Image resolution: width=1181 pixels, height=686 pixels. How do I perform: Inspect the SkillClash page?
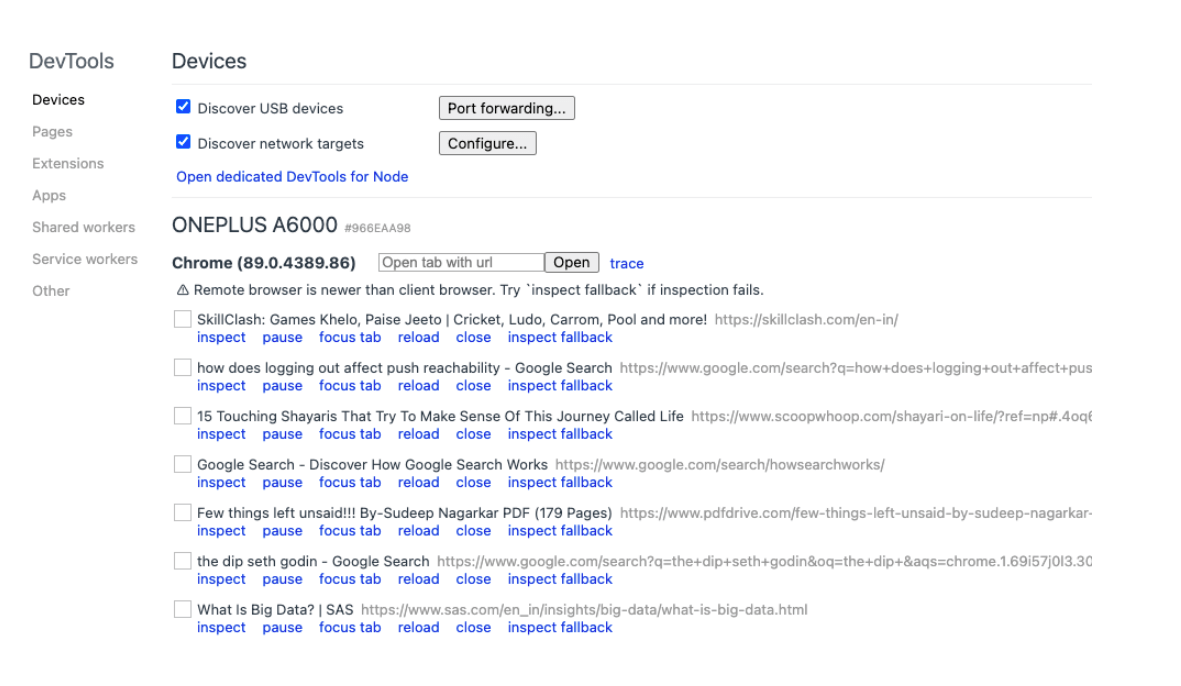coord(221,337)
